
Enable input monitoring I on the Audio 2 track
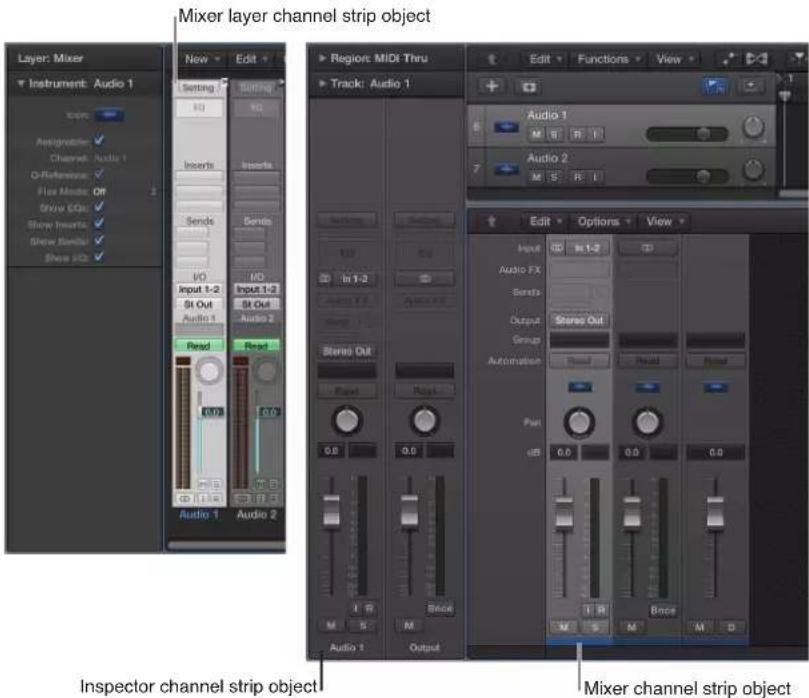tap(594, 177)
